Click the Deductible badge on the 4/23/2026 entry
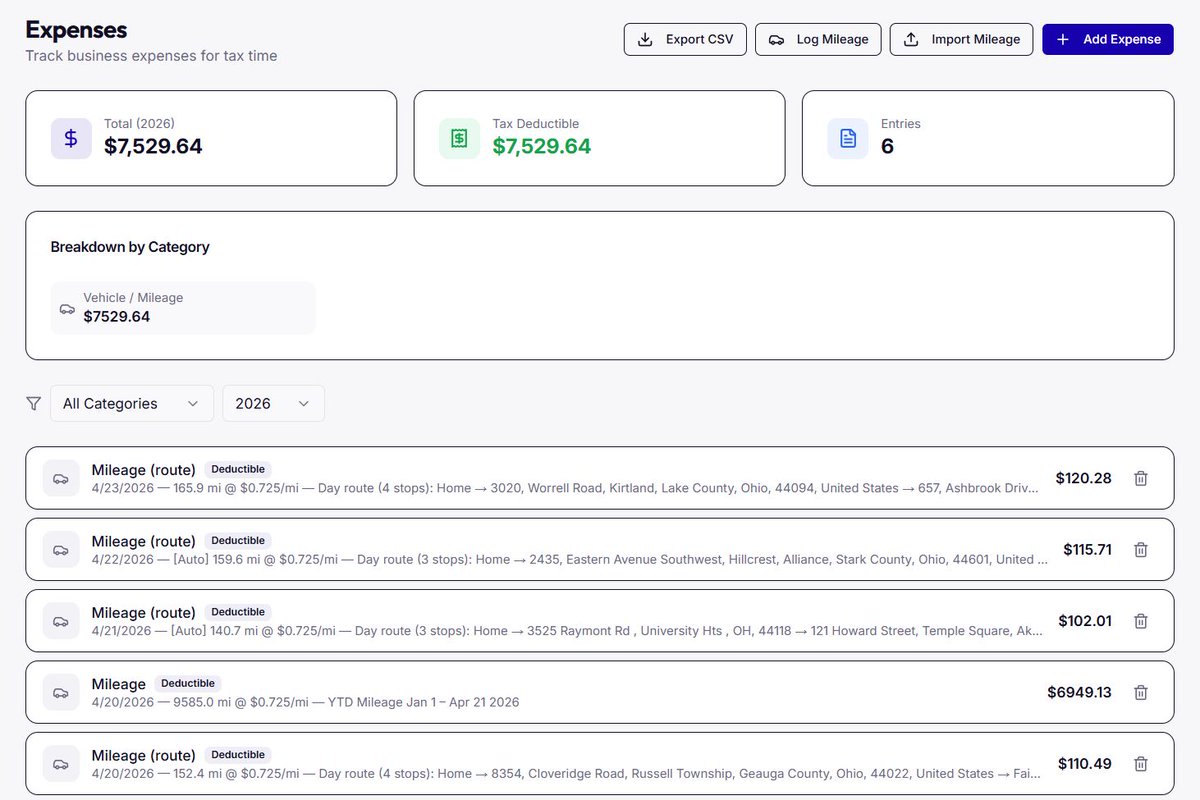1200x800 pixels. pos(238,469)
